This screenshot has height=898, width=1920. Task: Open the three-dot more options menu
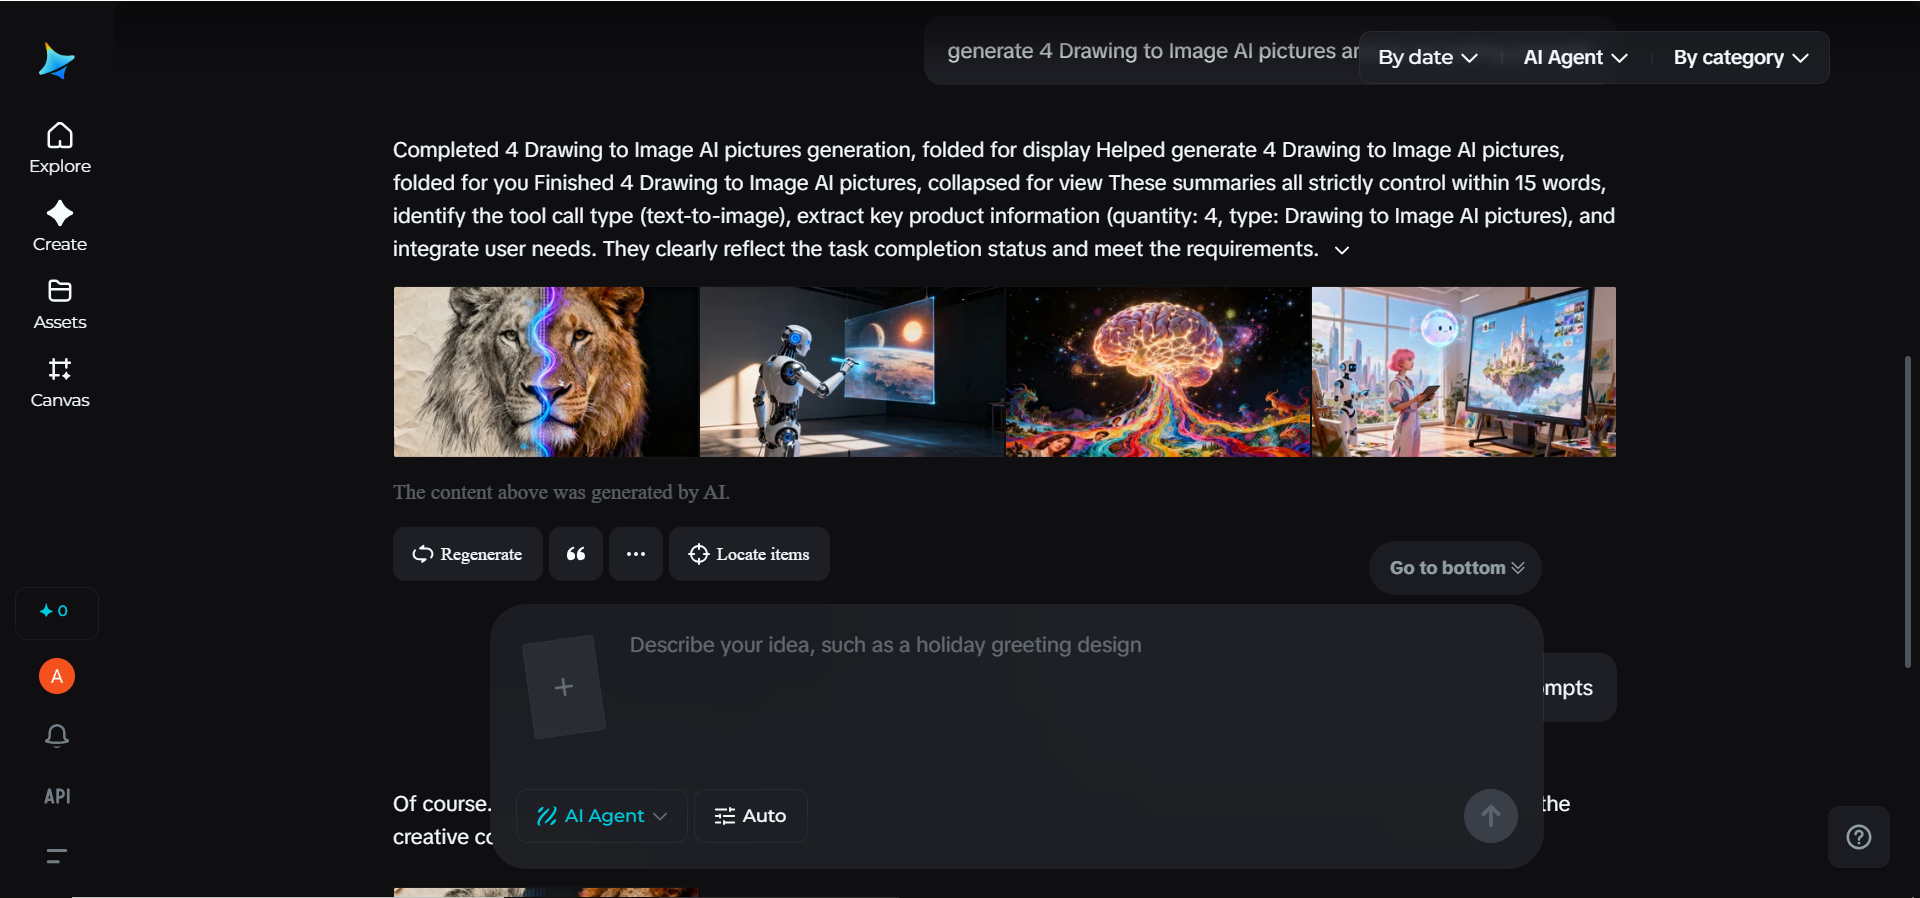coord(636,554)
